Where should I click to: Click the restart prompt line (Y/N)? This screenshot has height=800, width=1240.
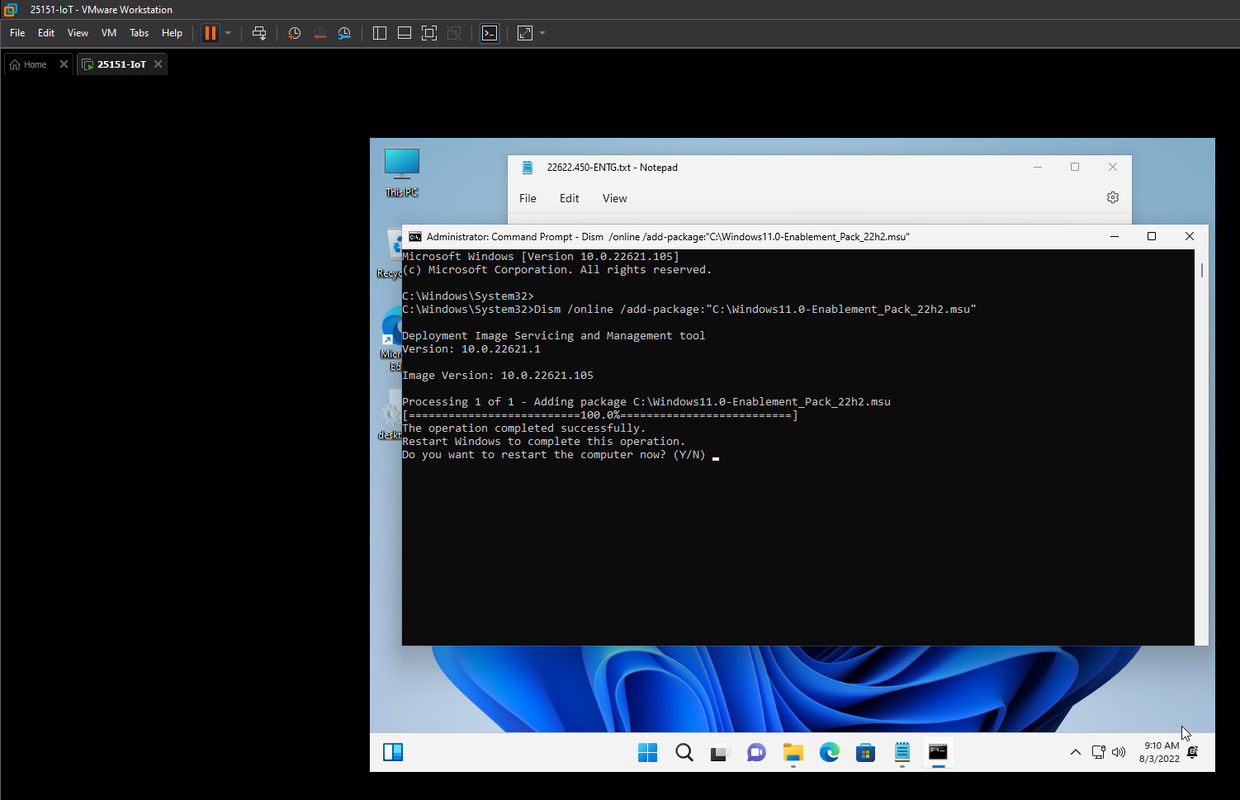553,455
